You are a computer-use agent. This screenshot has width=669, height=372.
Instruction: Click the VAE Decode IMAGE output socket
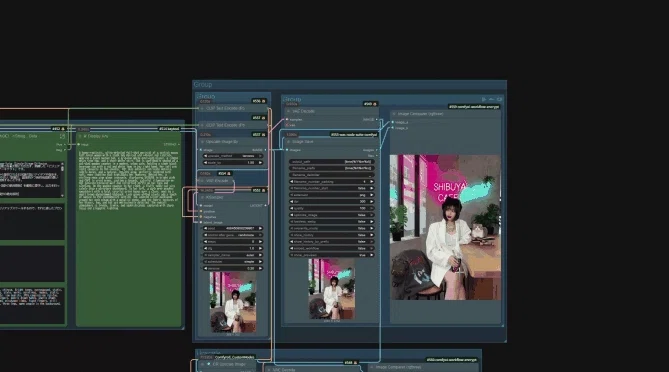[x=376, y=120]
